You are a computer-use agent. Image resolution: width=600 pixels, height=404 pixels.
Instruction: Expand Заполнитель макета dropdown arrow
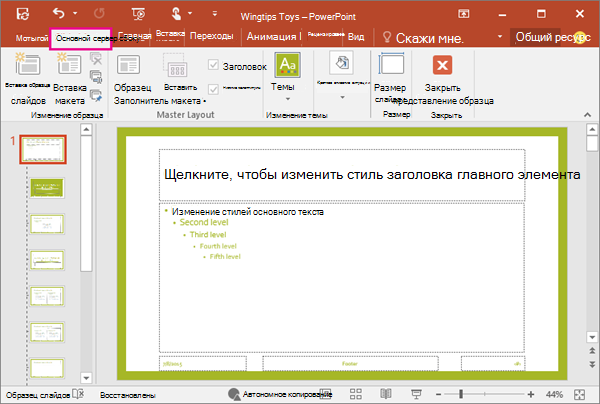click(205, 101)
